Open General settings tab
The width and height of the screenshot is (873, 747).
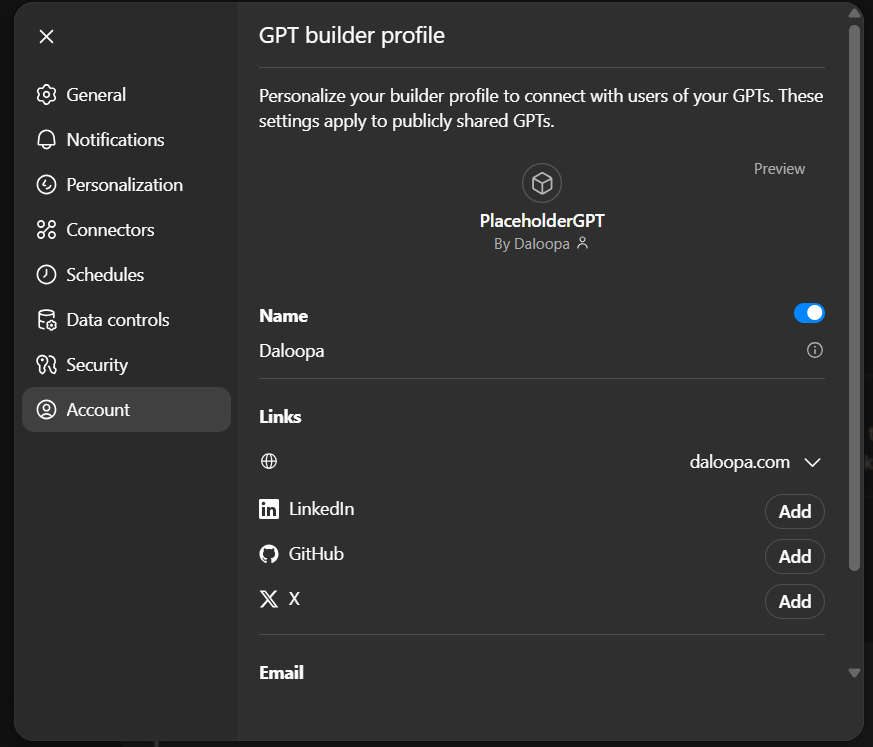(96, 95)
